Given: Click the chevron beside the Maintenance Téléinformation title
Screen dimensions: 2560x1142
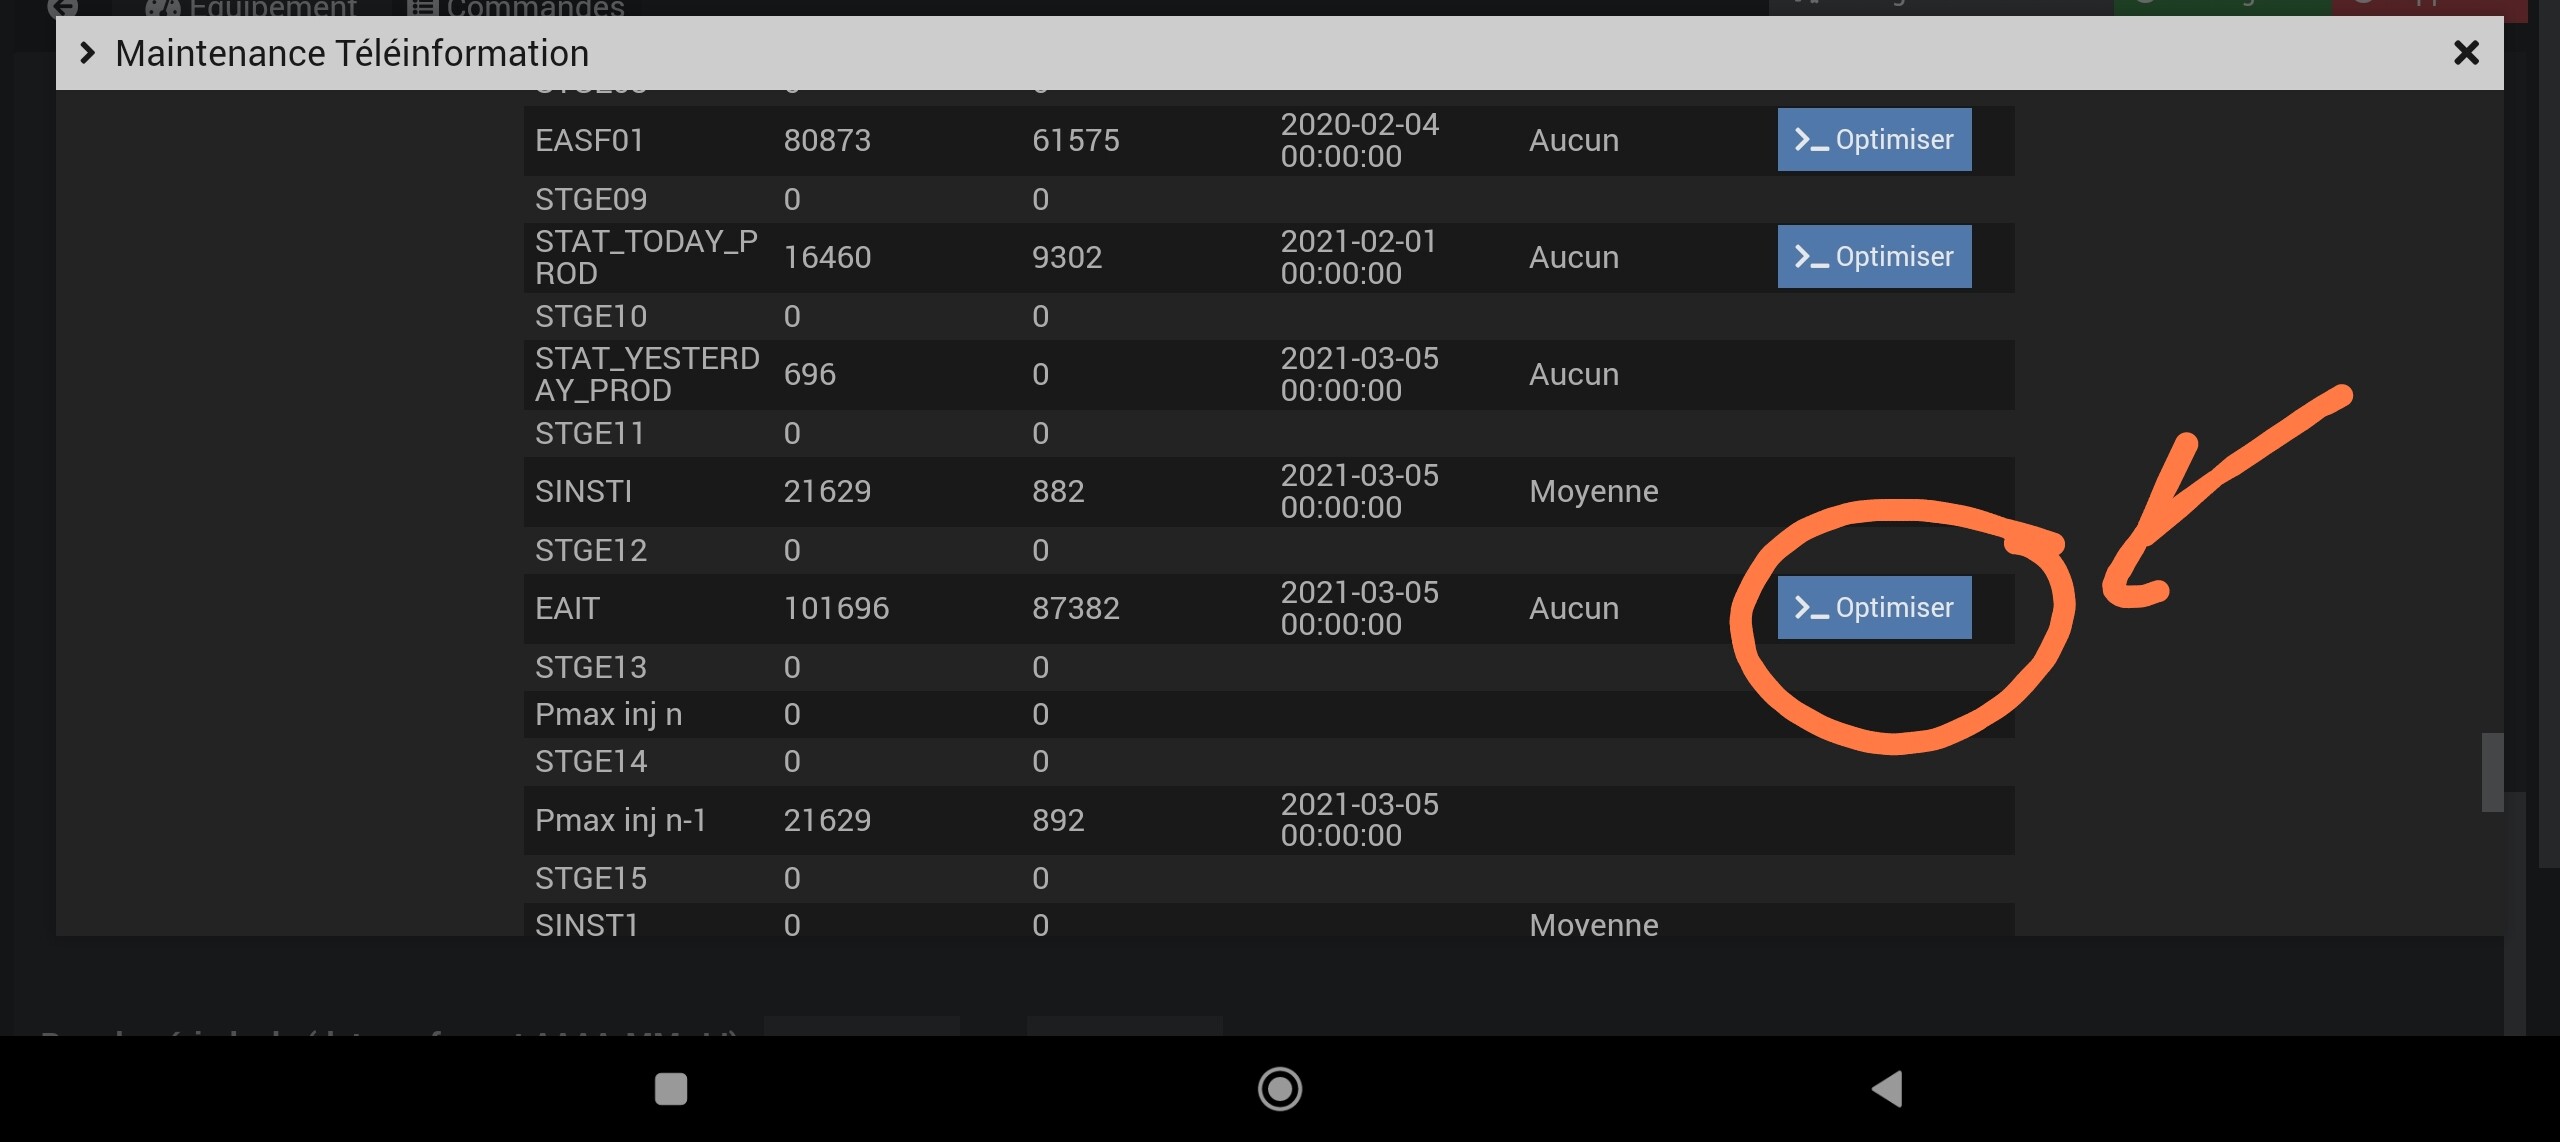Looking at the screenshot, I should coord(87,53).
